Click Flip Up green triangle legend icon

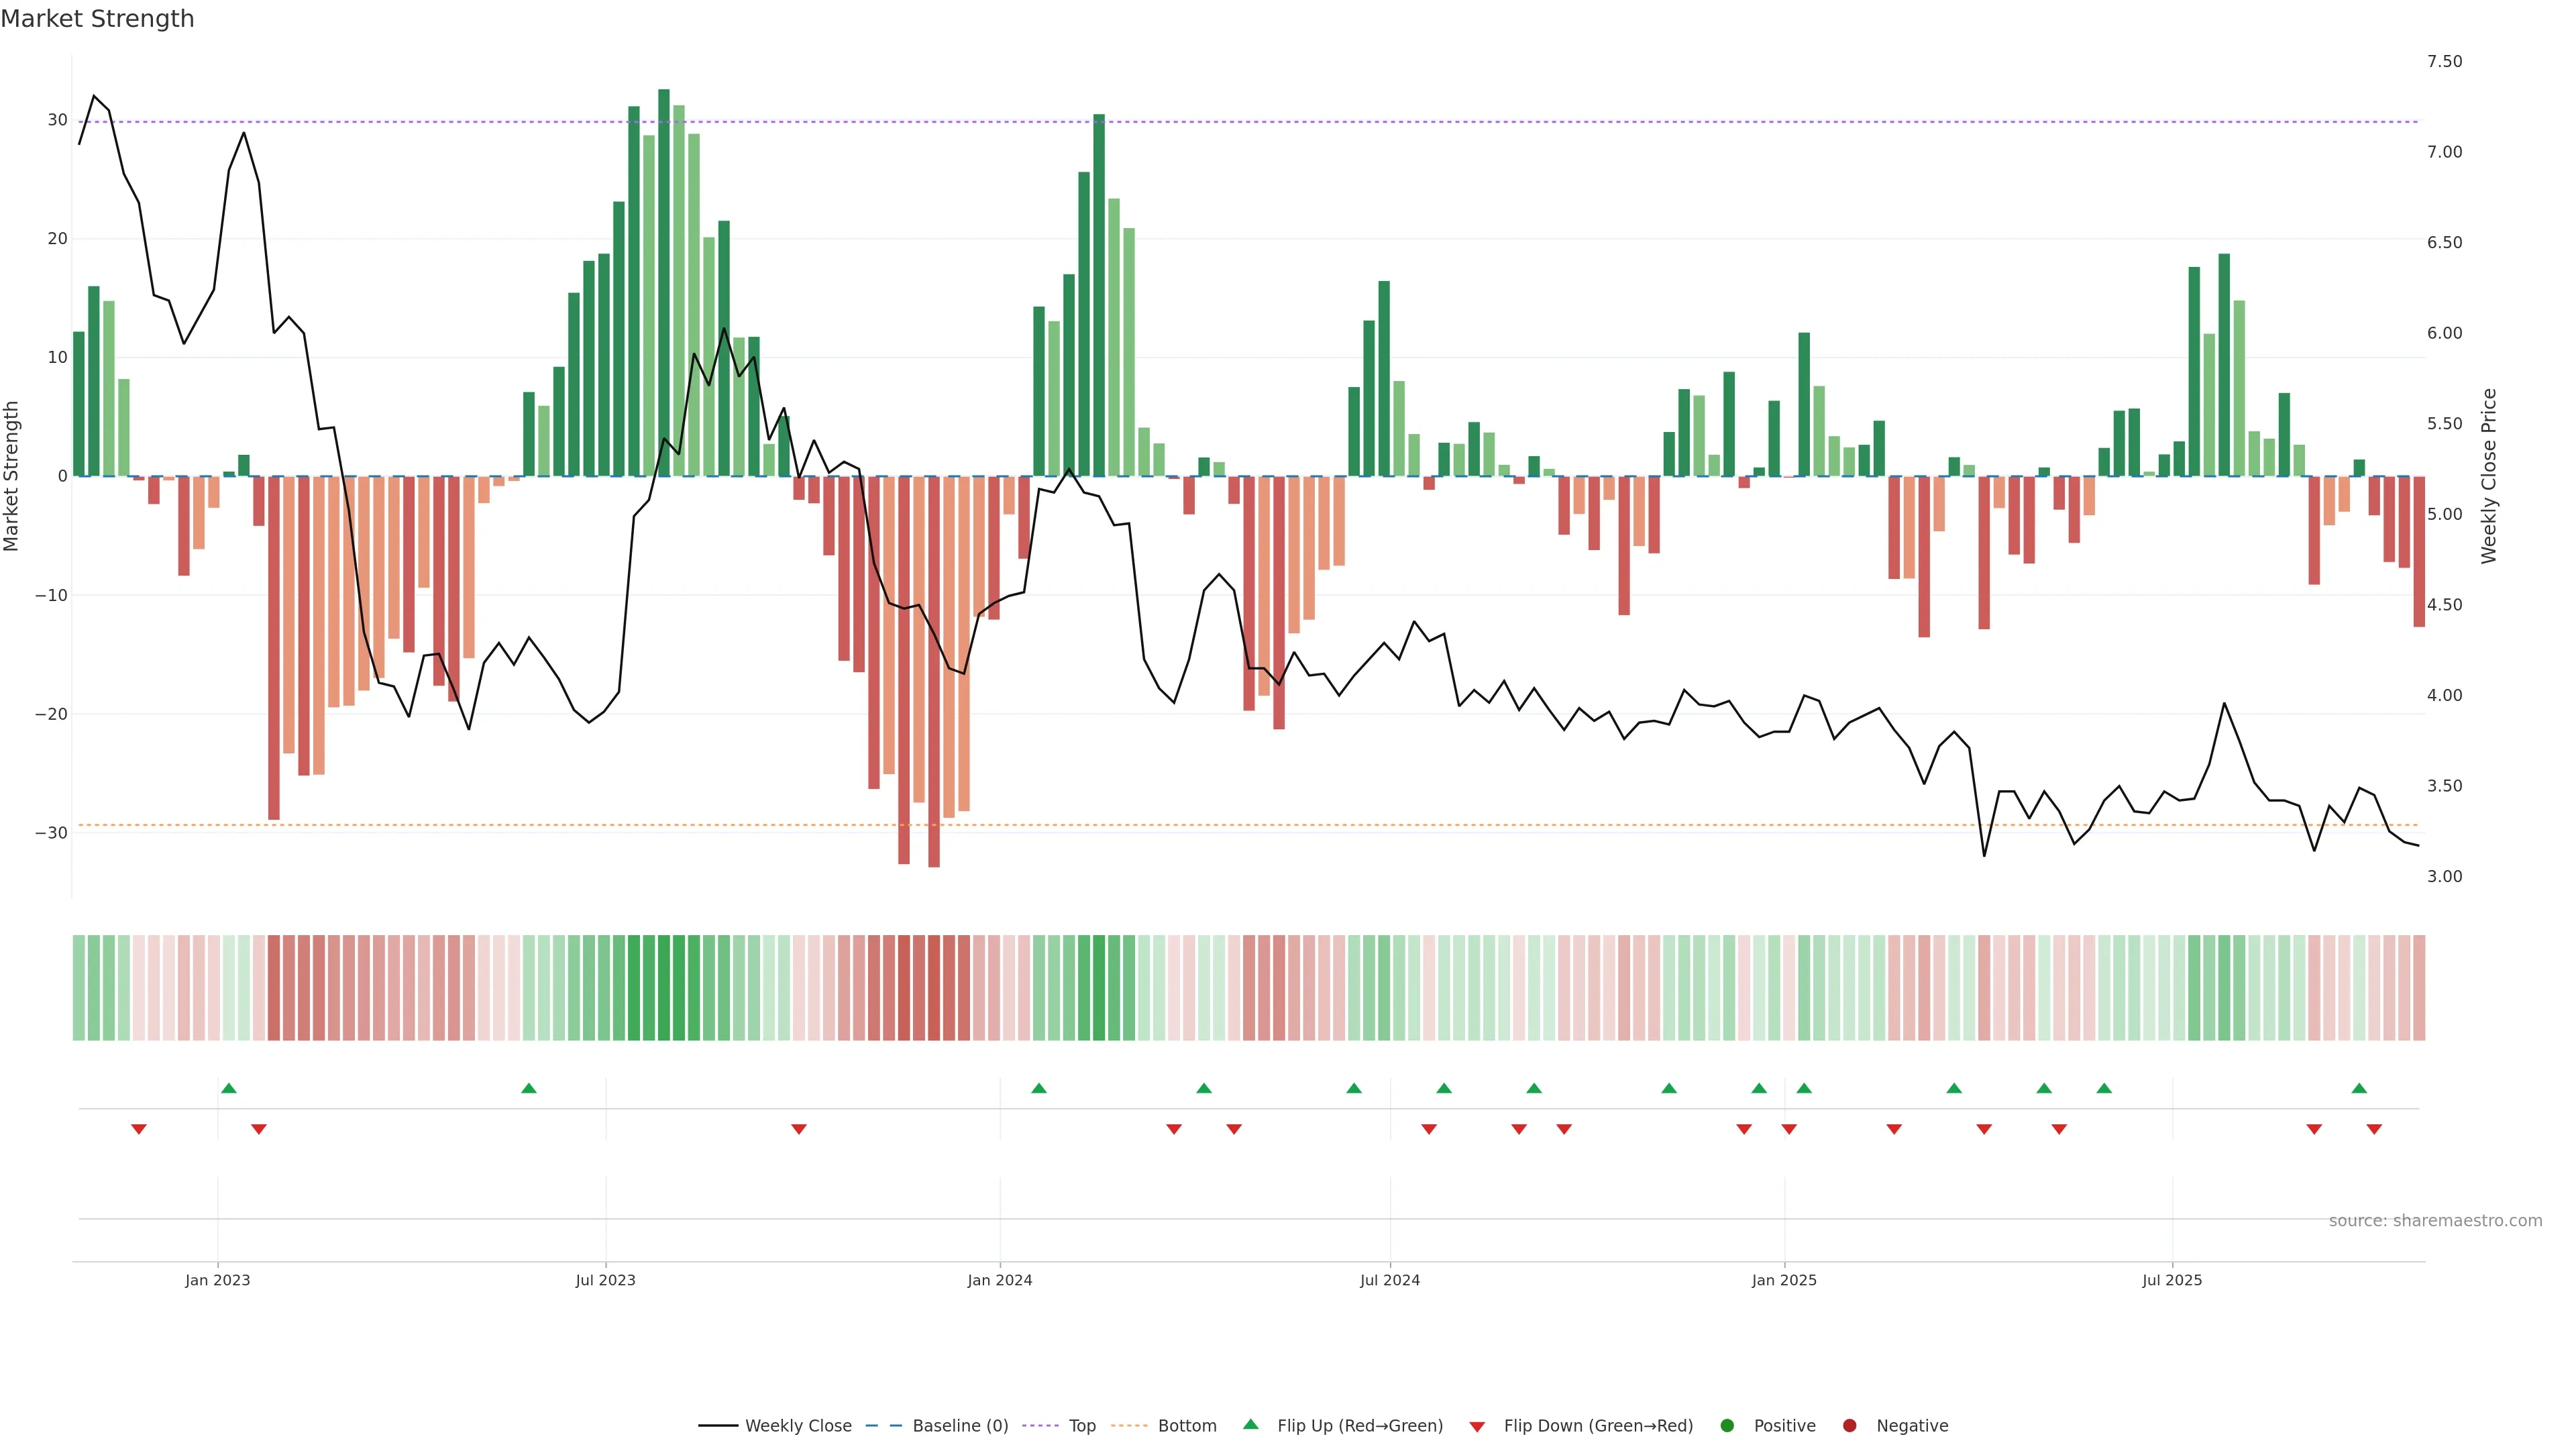tap(1250, 1425)
